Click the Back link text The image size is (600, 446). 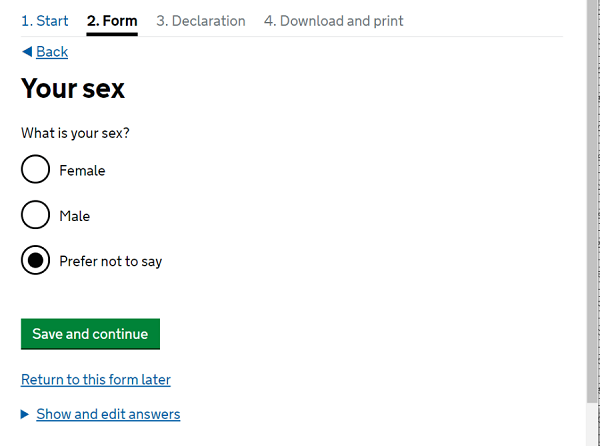pyautogui.click(x=52, y=52)
